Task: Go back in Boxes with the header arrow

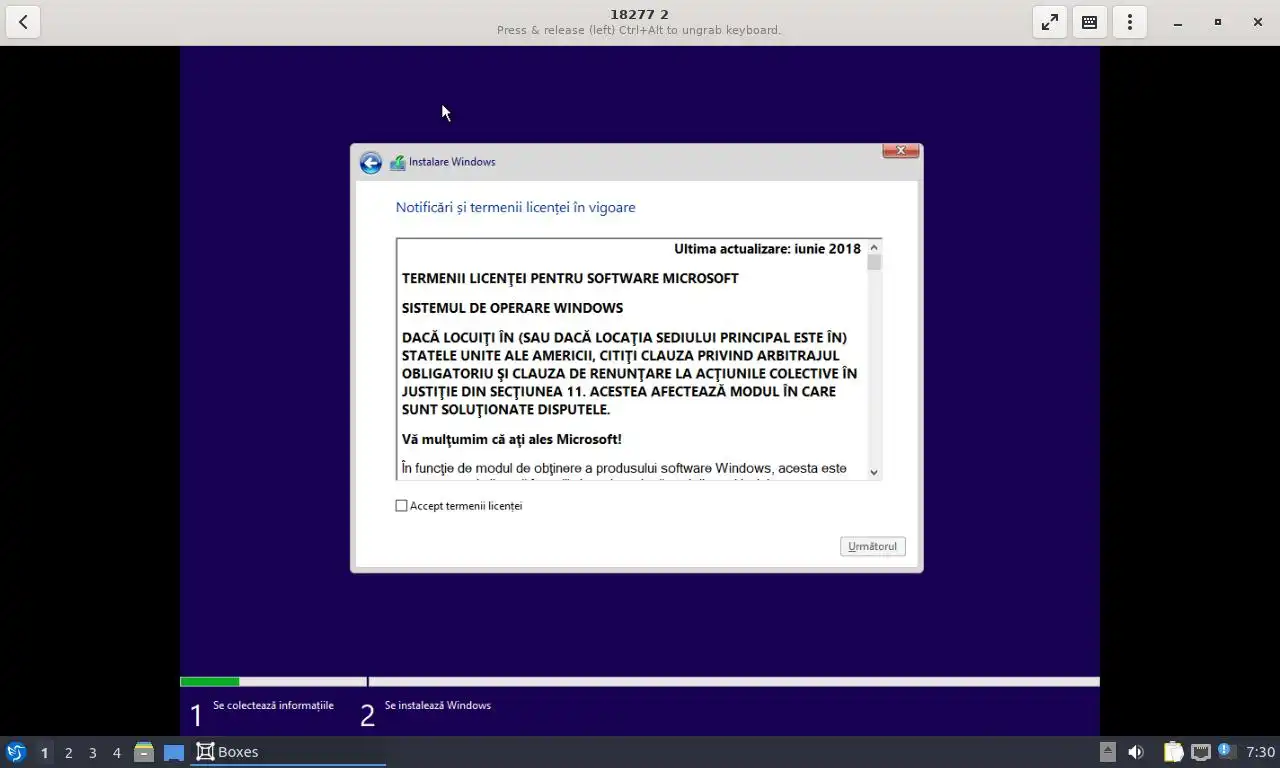Action: click(x=23, y=22)
